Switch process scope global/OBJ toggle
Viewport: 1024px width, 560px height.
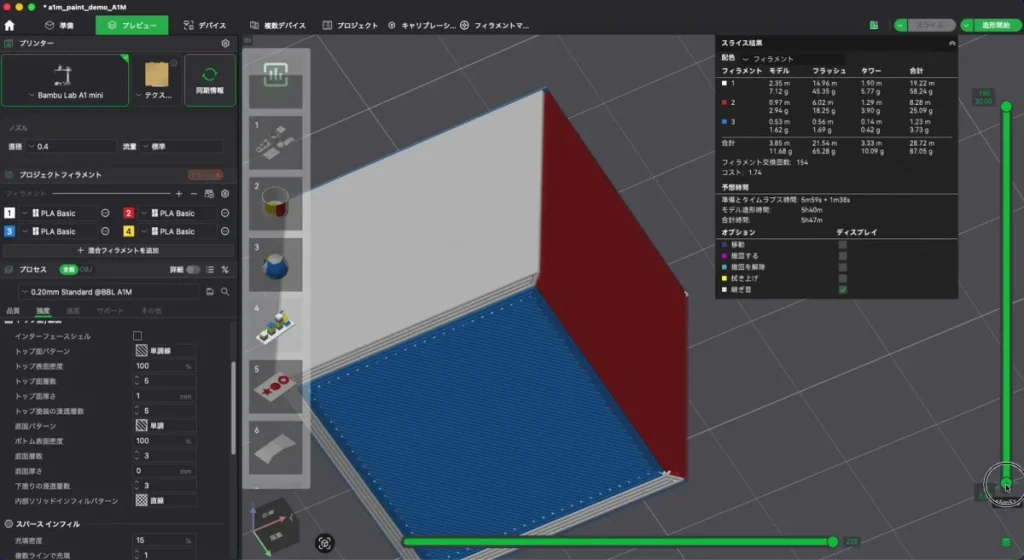pos(76,270)
